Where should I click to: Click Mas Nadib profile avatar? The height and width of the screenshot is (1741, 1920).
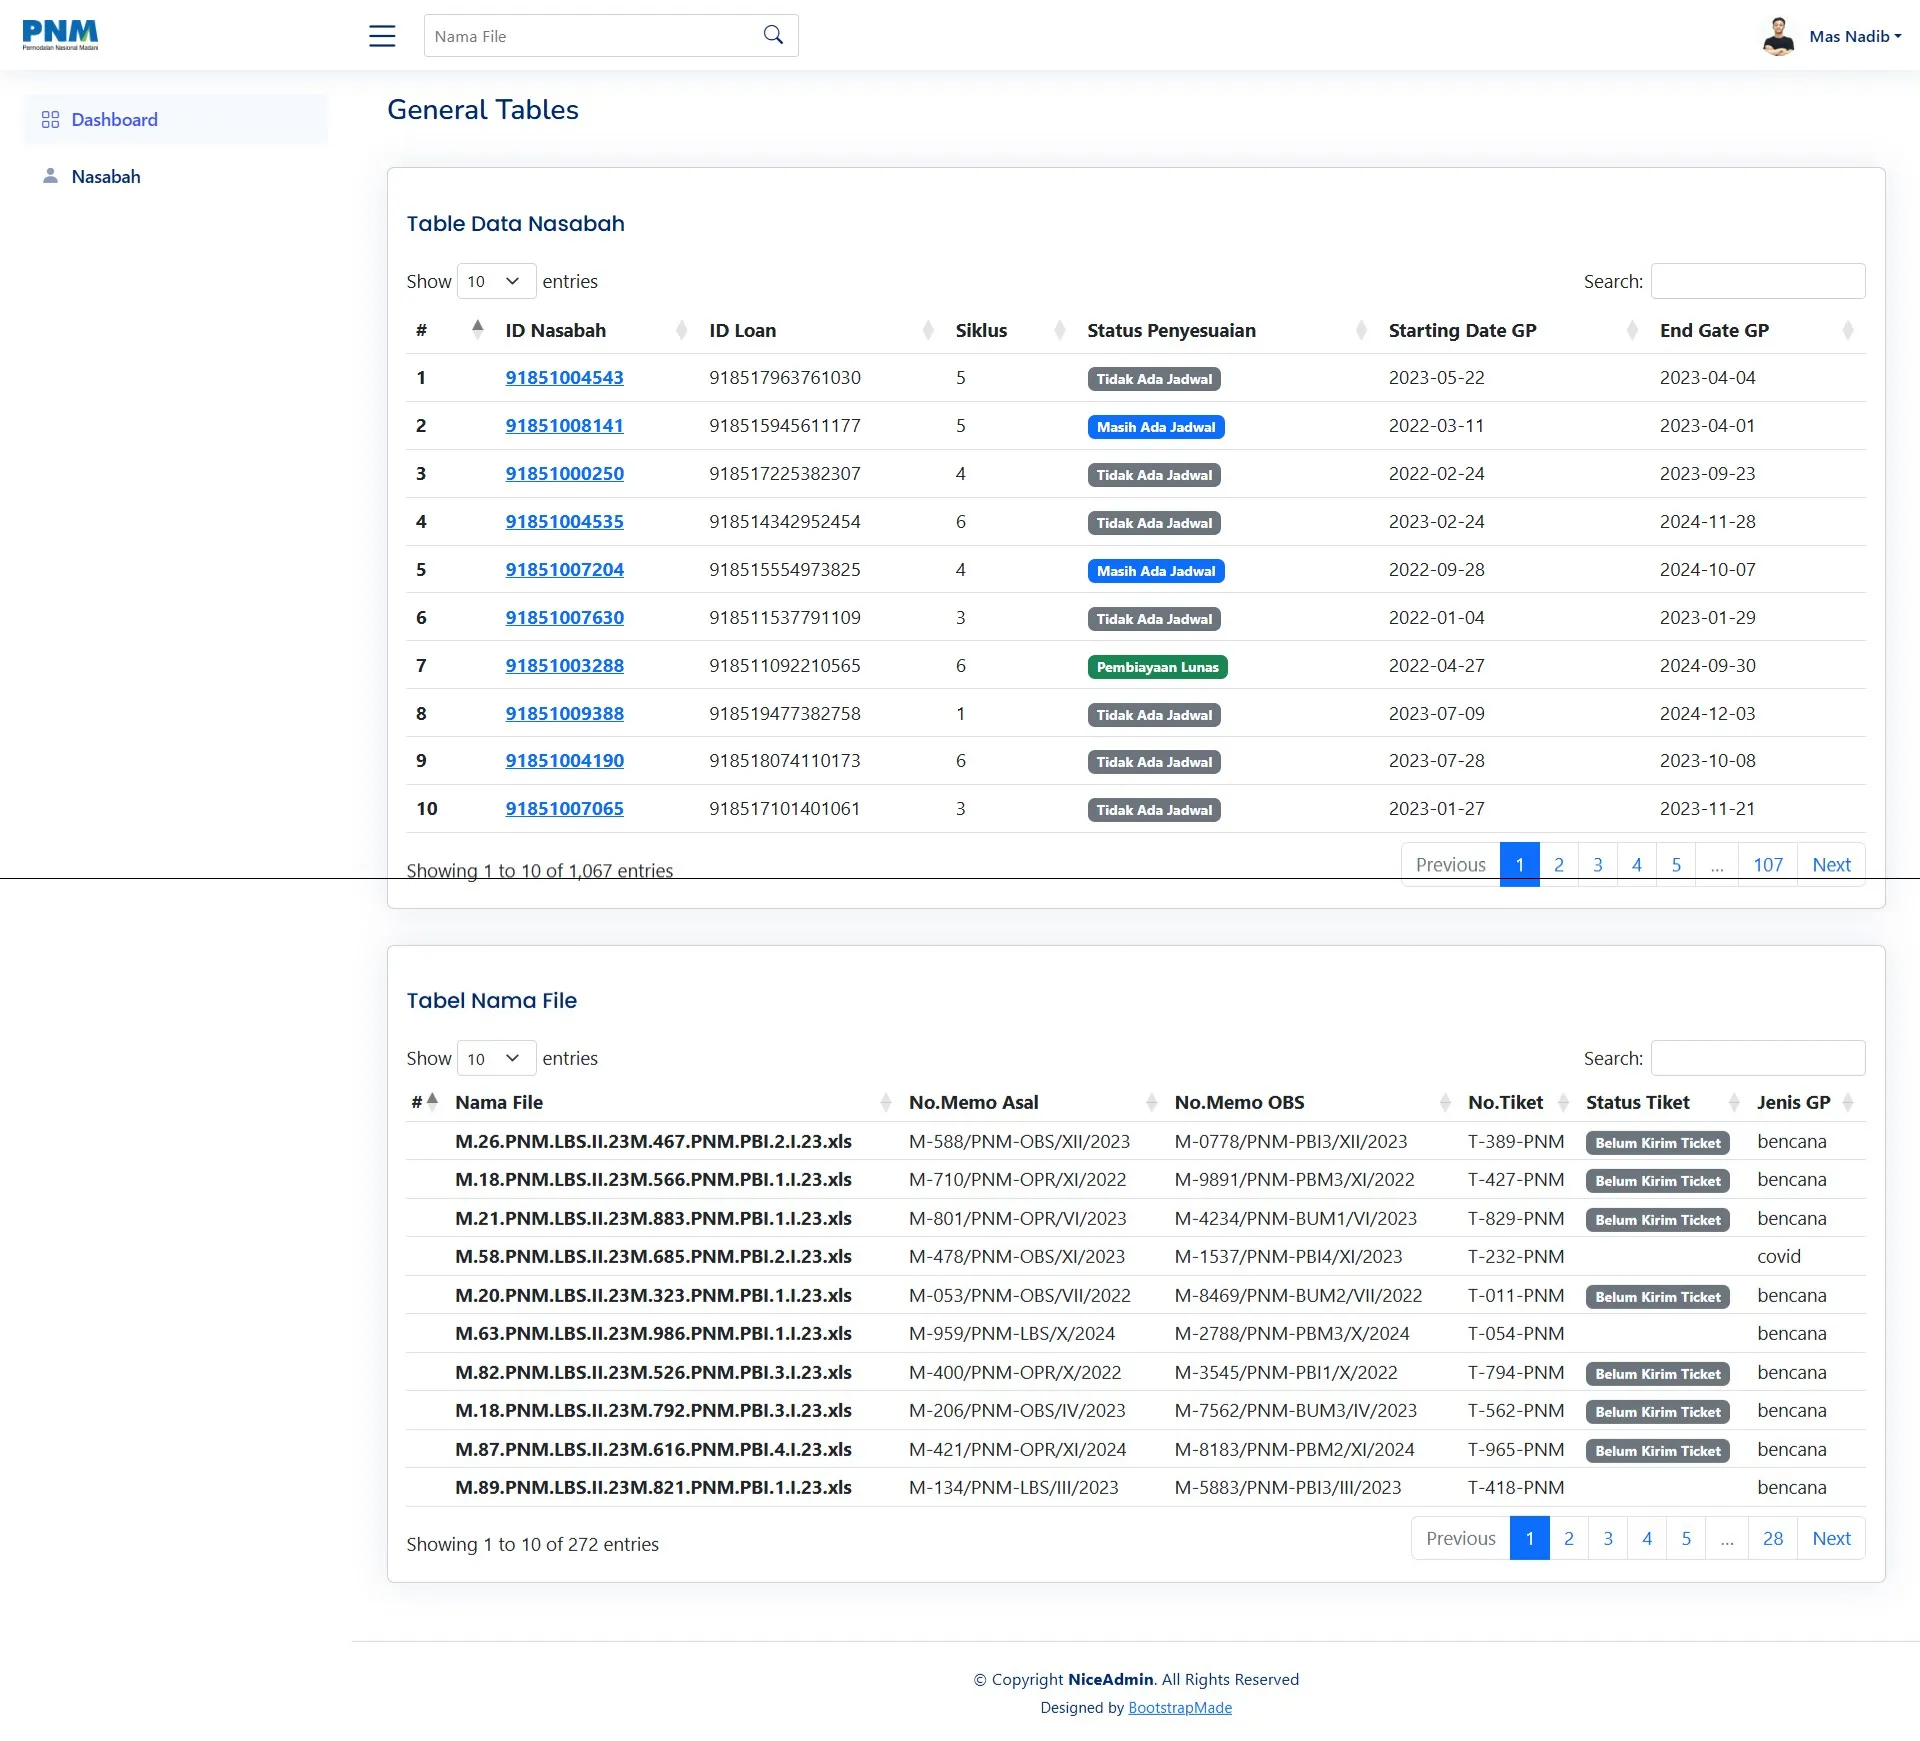pyautogui.click(x=1778, y=36)
